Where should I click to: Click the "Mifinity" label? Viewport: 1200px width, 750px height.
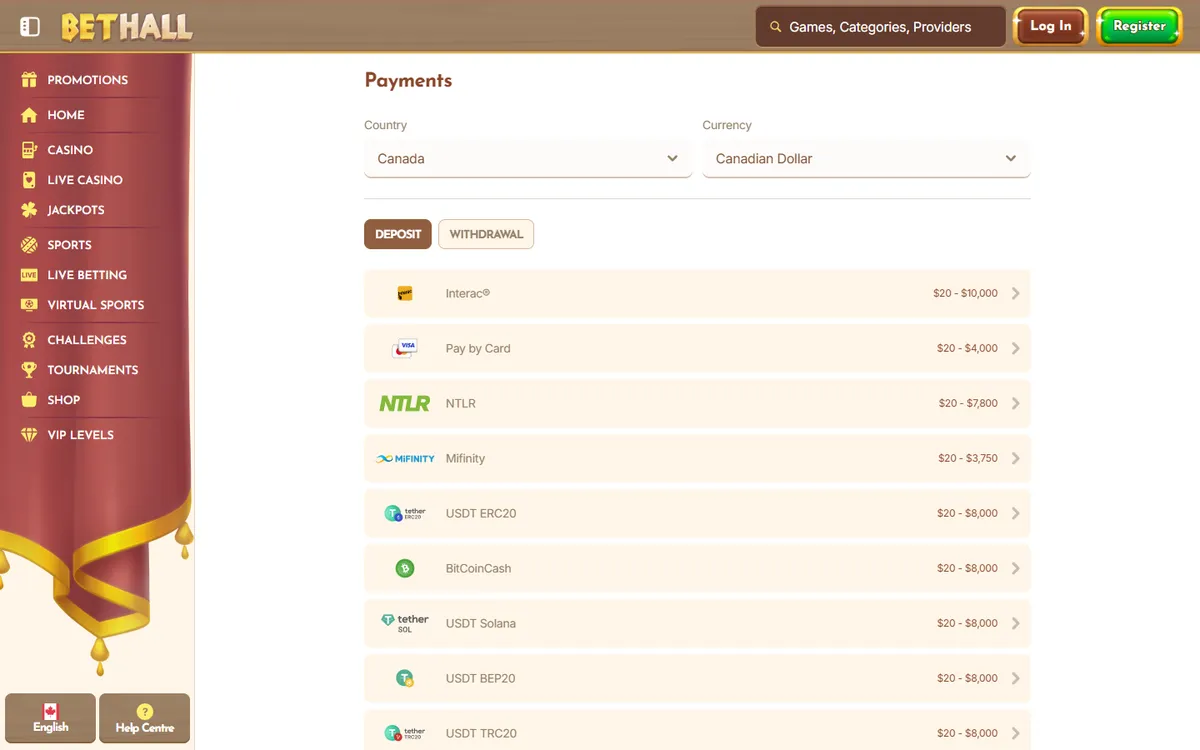pyautogui.click(x=465, y=459)
